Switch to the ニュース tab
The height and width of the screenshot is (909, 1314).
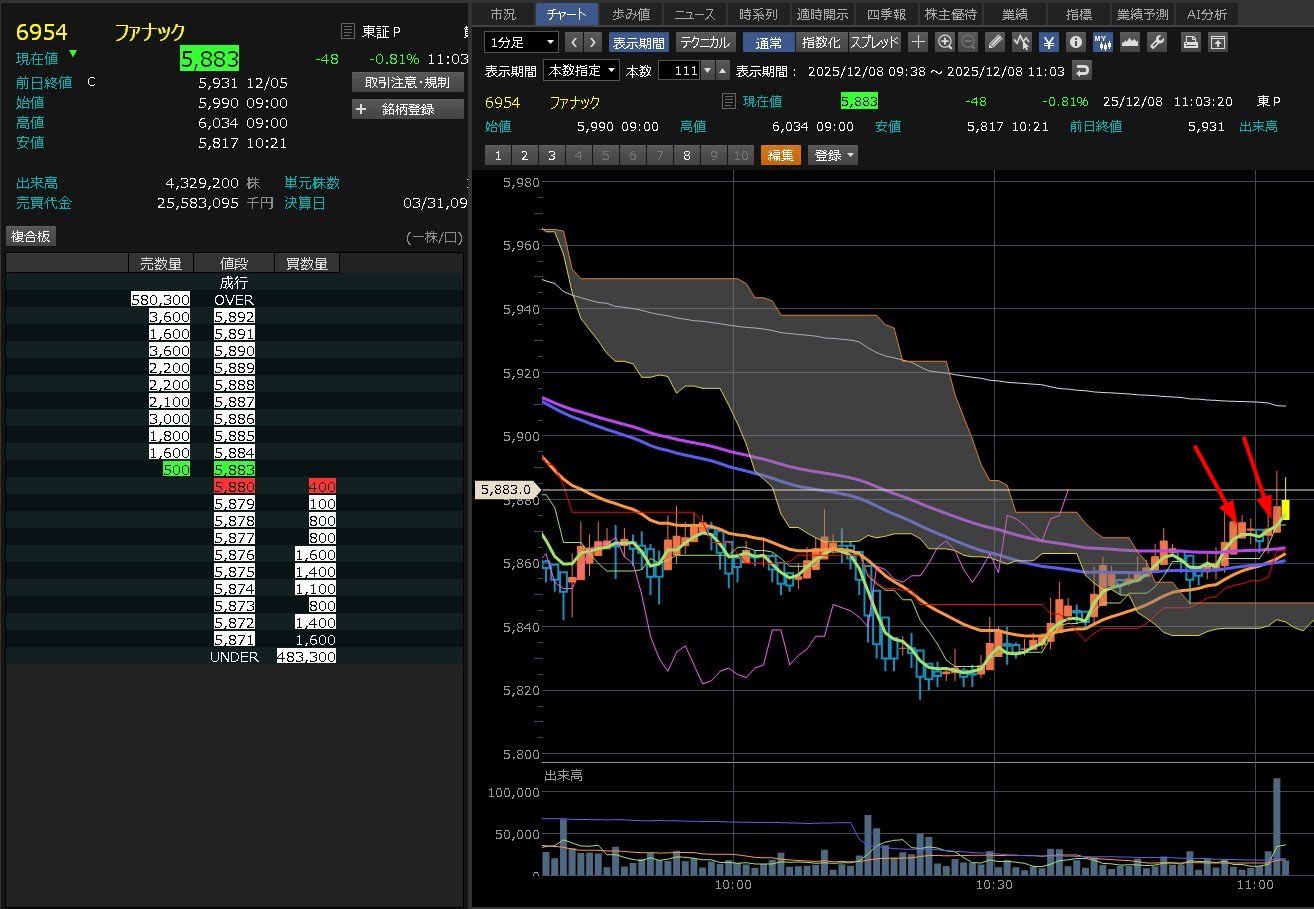click(694, 14)
